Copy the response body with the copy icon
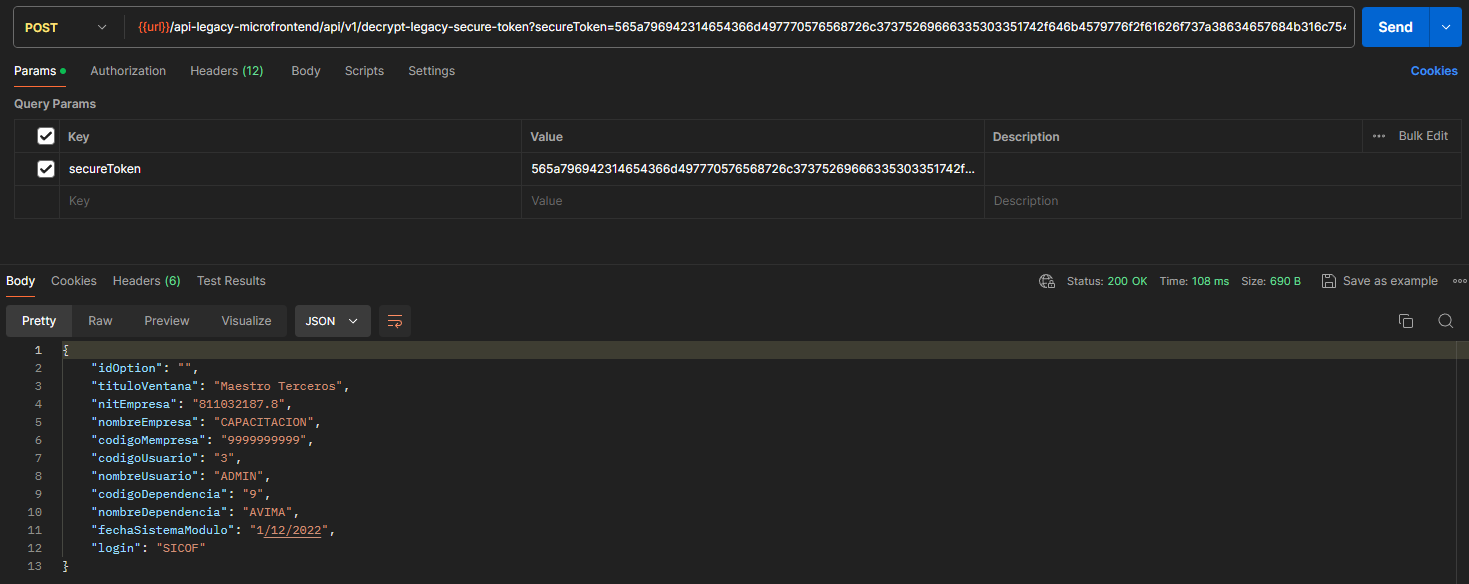This screenshot has height=584, width=1469. [x=1406, y=321]
